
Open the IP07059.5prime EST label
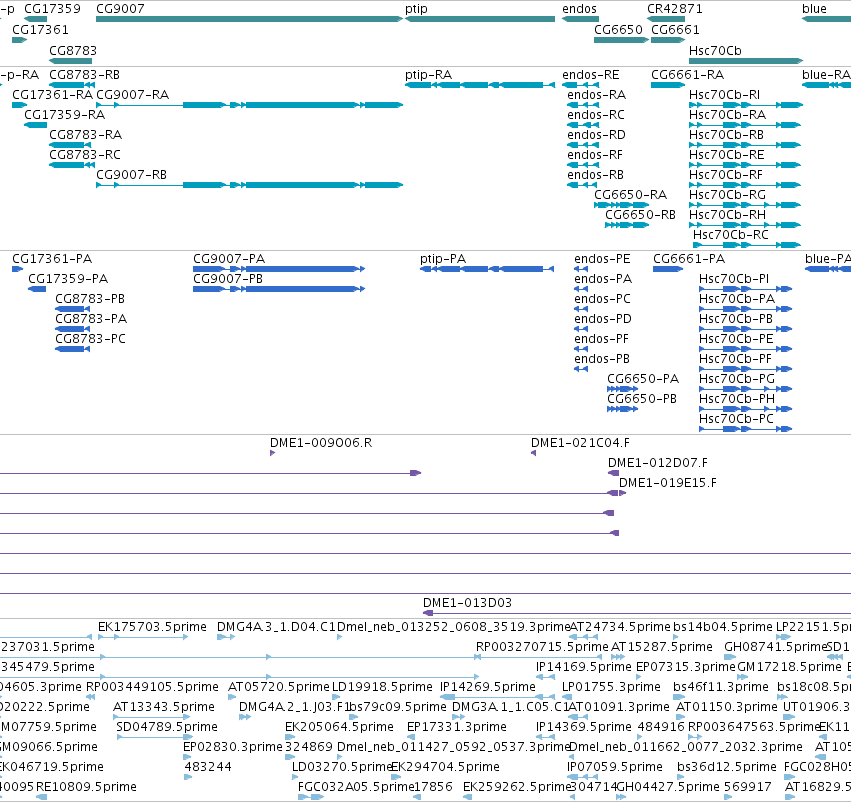point(614,766)
